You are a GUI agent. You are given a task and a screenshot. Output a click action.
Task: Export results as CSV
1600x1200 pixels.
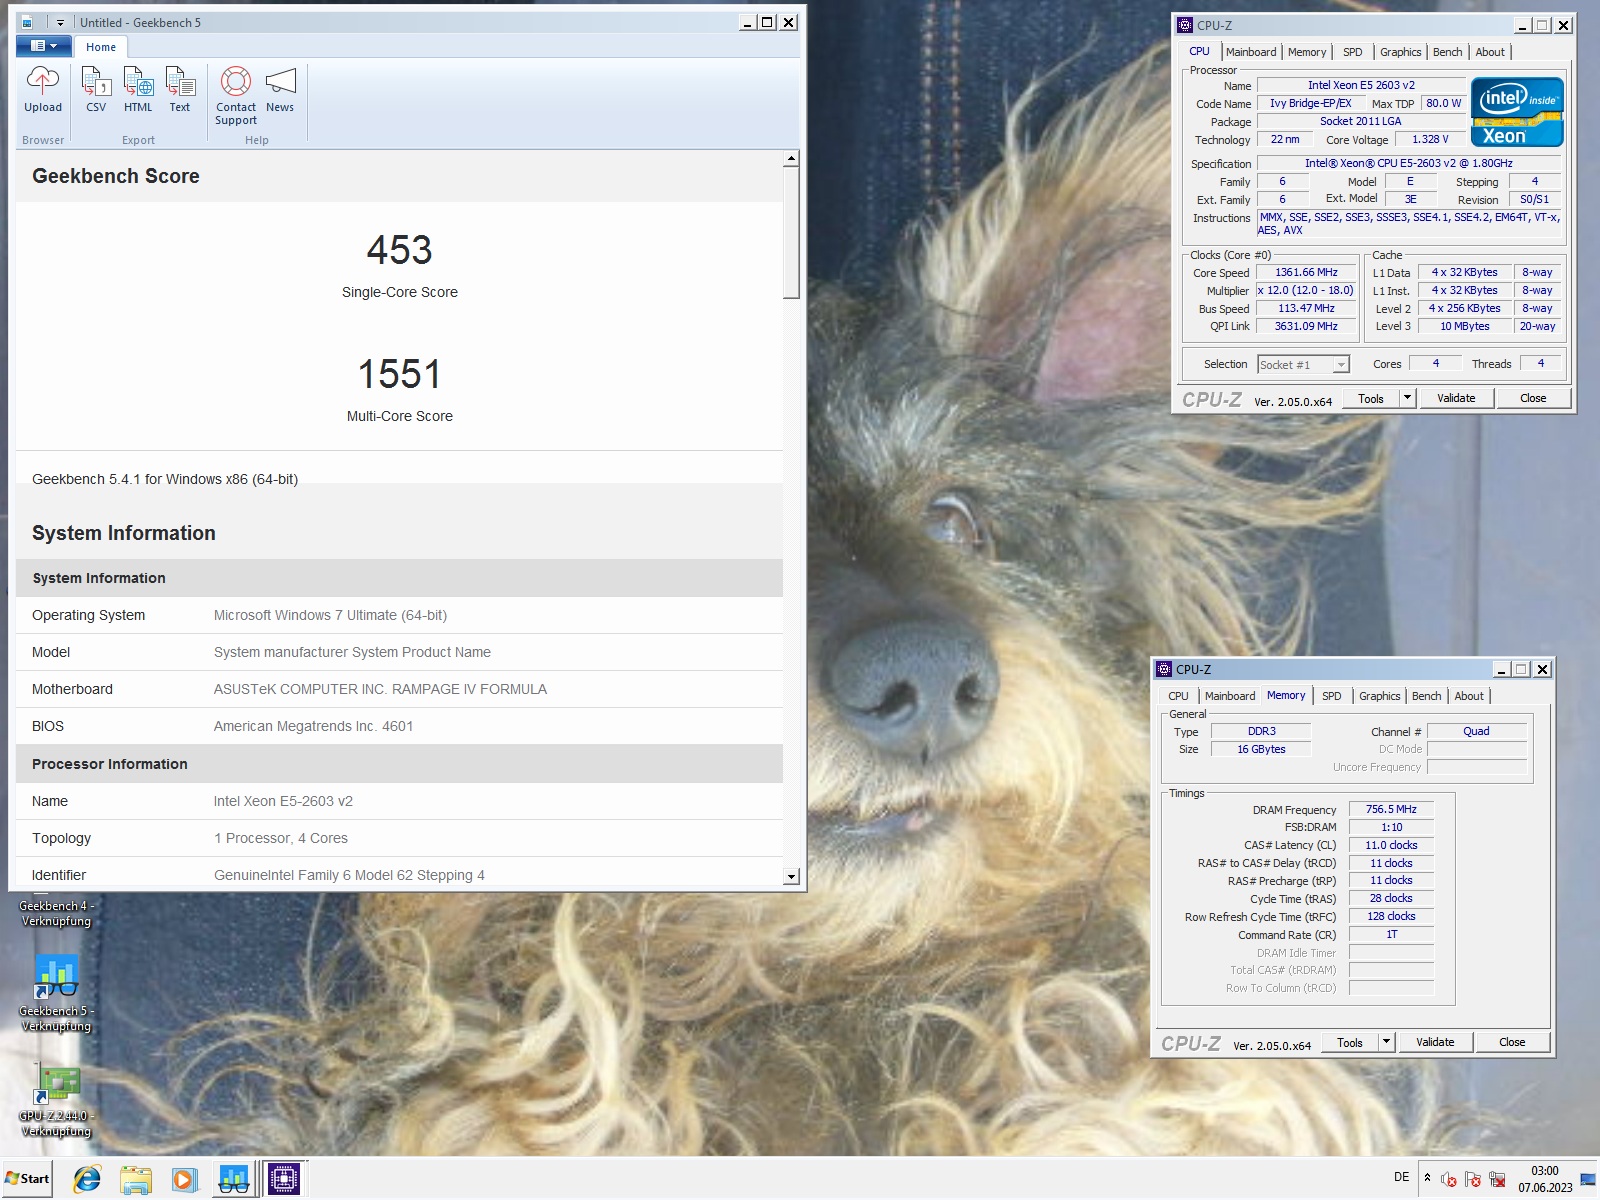(x=96, y=90)
